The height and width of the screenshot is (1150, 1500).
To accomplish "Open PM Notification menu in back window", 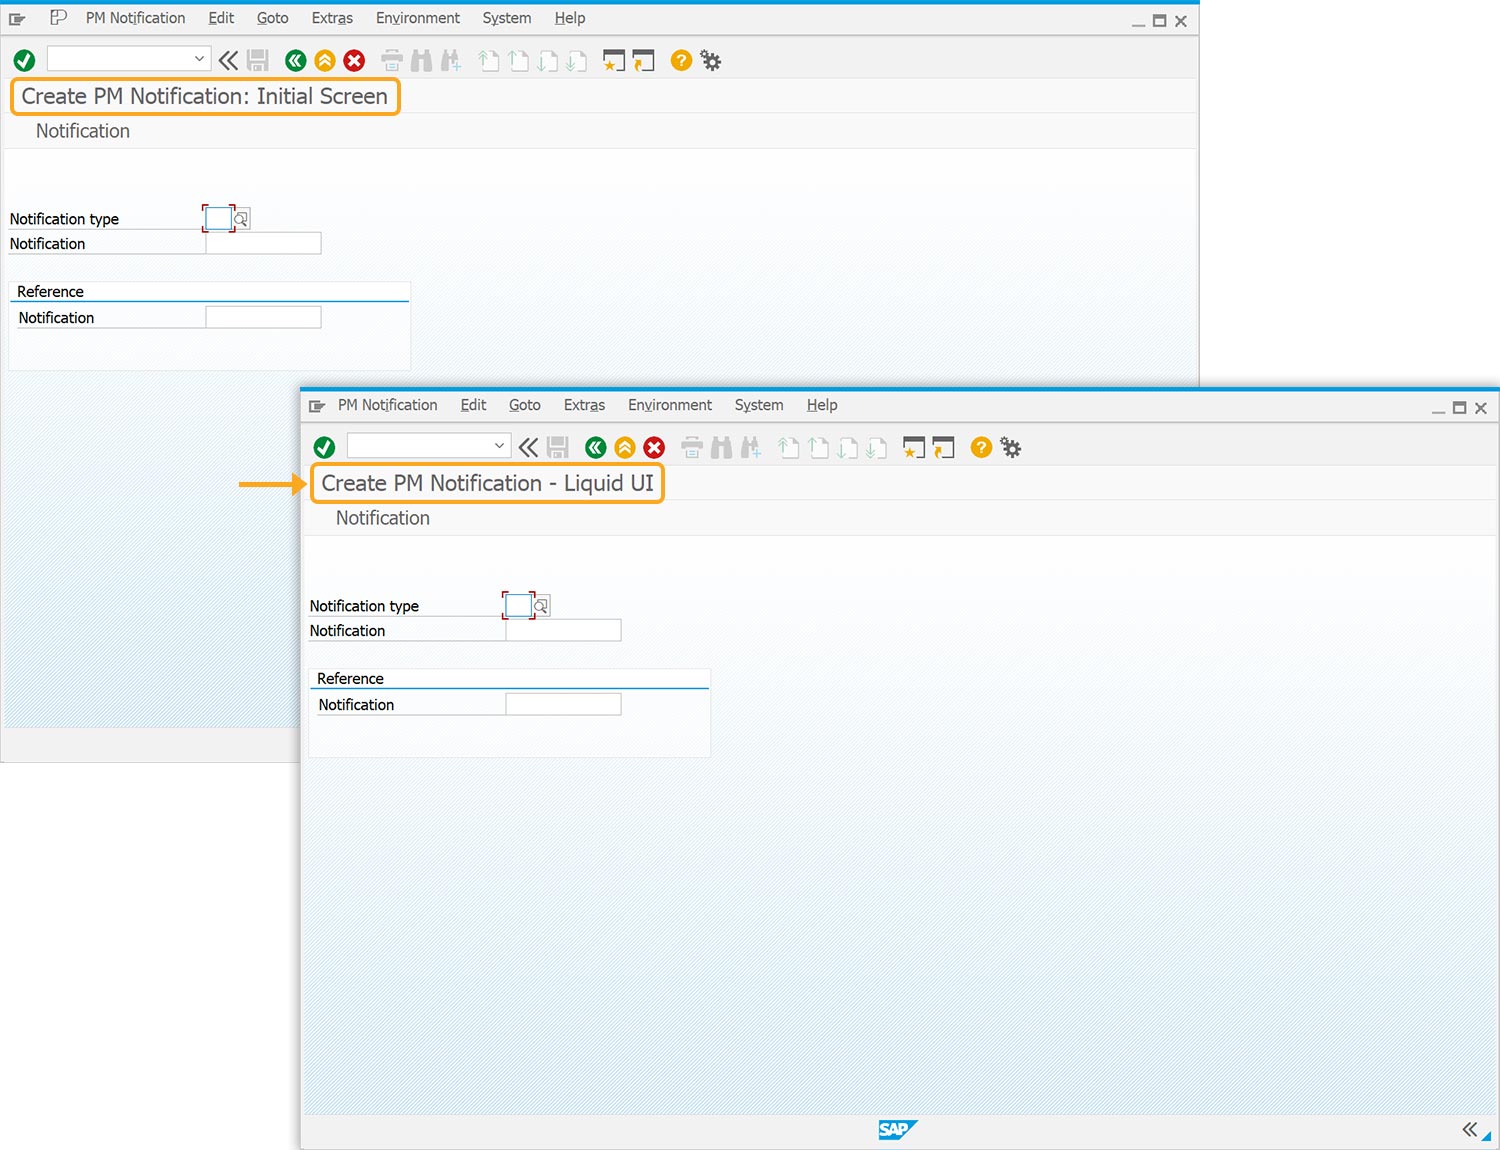I will tap(135, 18).
